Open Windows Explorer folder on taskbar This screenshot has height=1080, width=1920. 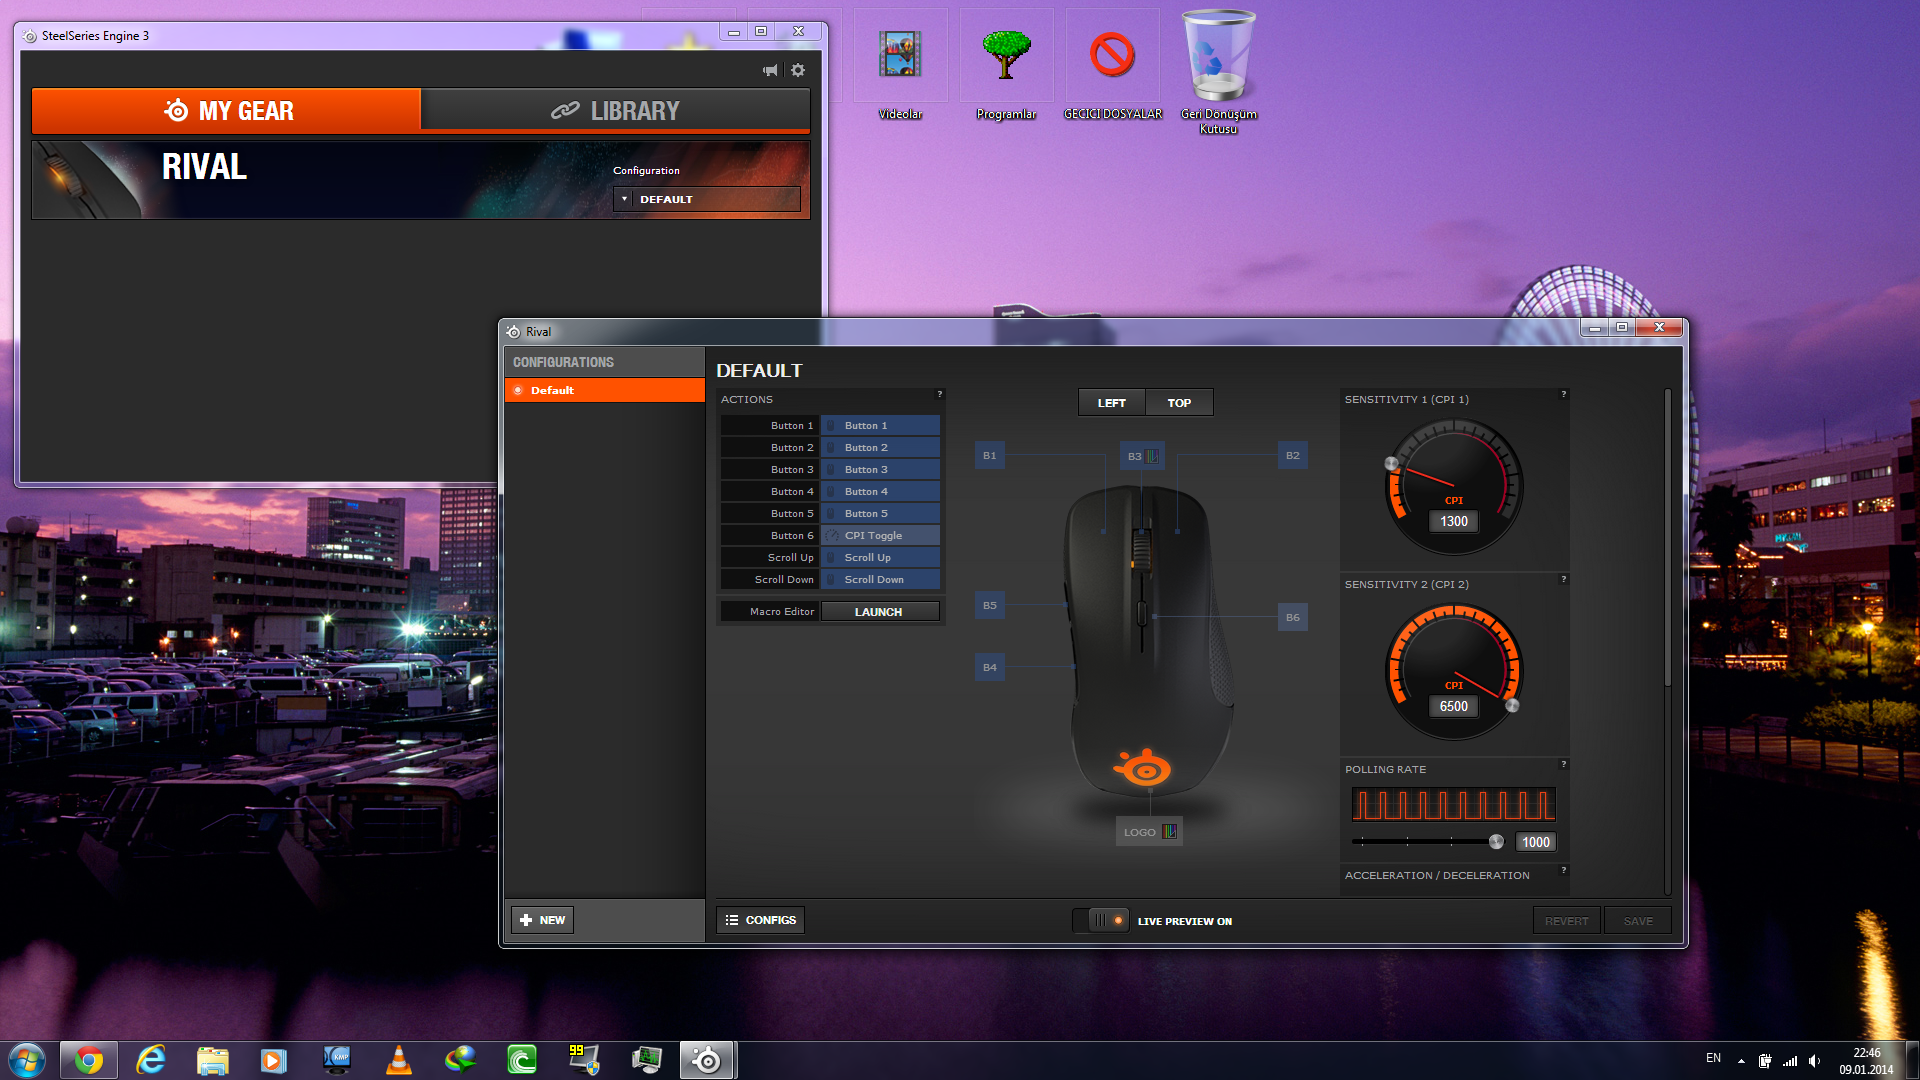[213, 1060]
